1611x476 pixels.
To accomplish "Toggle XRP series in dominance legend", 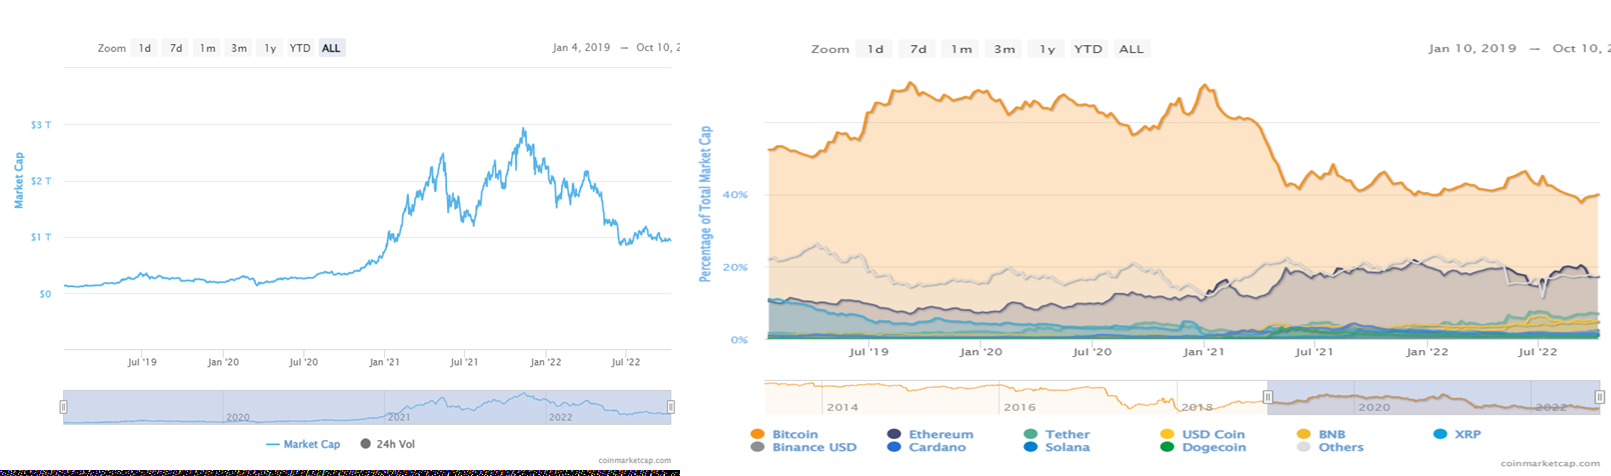I will coord(1457,434).
